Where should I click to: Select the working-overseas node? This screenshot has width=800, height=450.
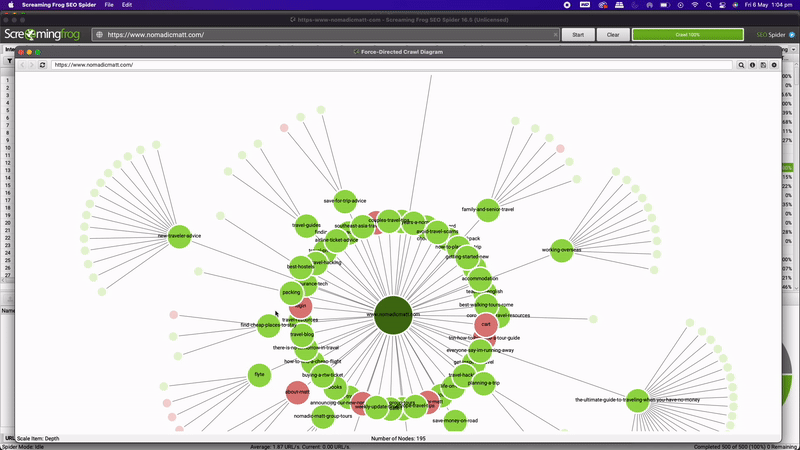[x=561, y=250]
